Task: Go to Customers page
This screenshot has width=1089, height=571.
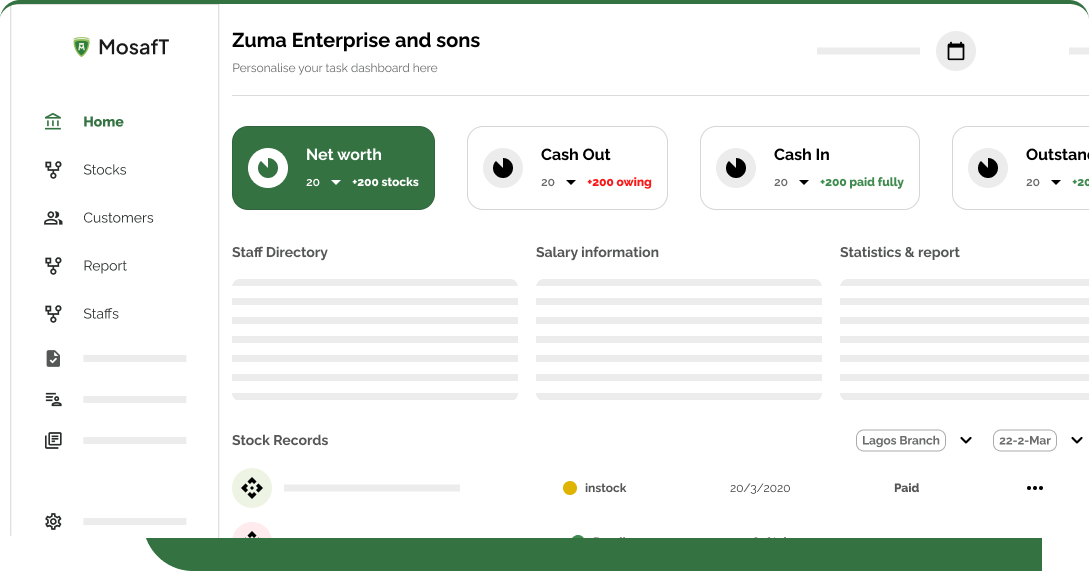Action: 118,217
